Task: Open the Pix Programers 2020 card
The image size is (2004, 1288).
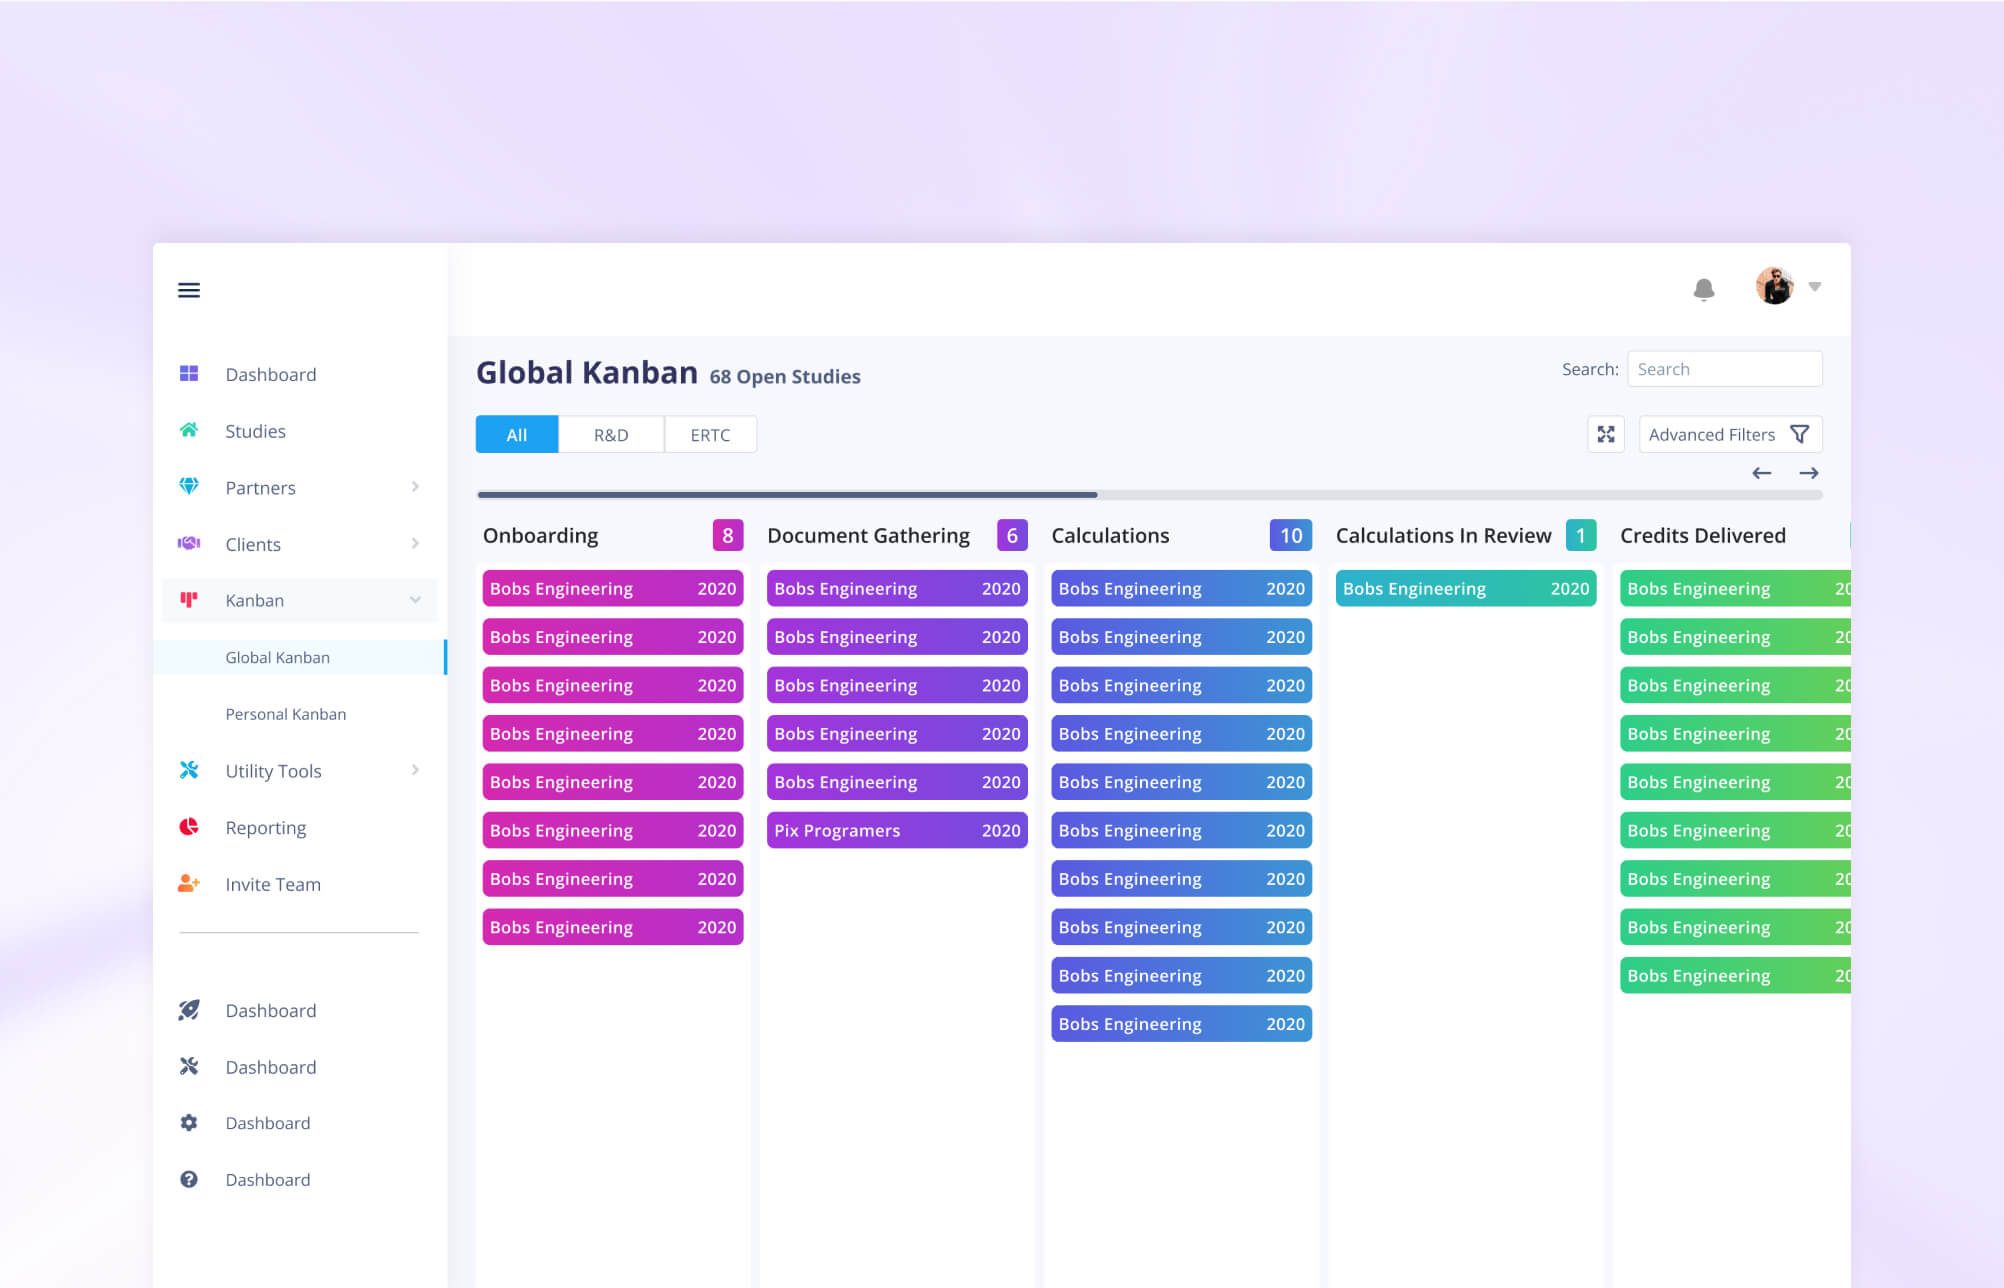Action: [897, 830]
